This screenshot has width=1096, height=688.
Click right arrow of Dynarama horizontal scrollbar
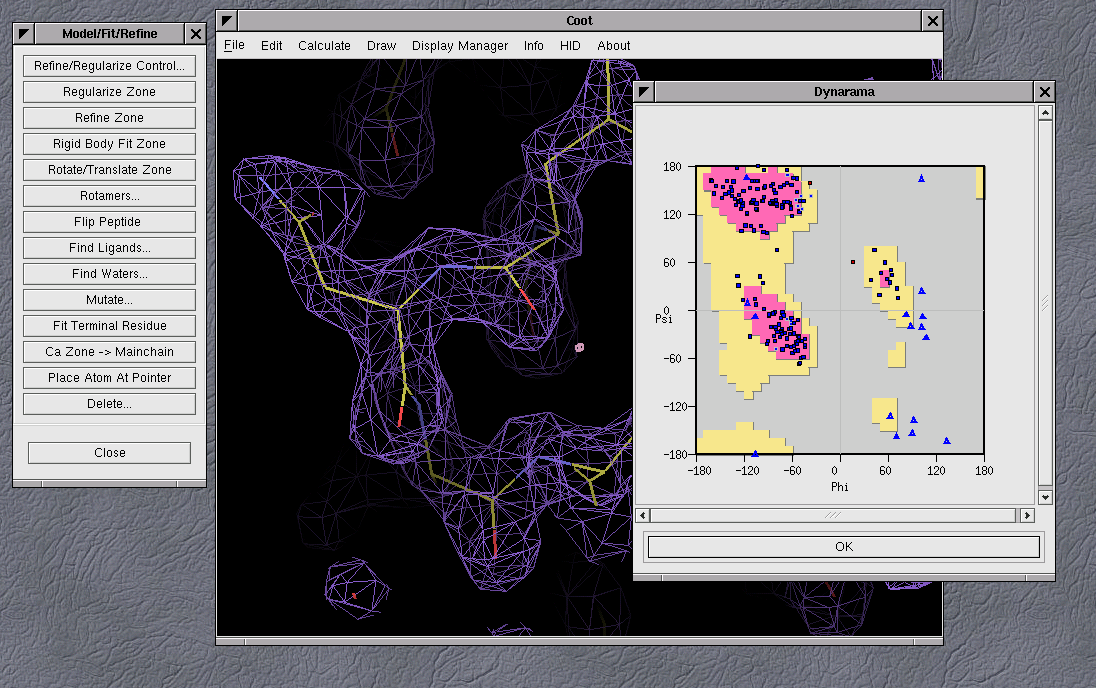(x=1026, y=515)
